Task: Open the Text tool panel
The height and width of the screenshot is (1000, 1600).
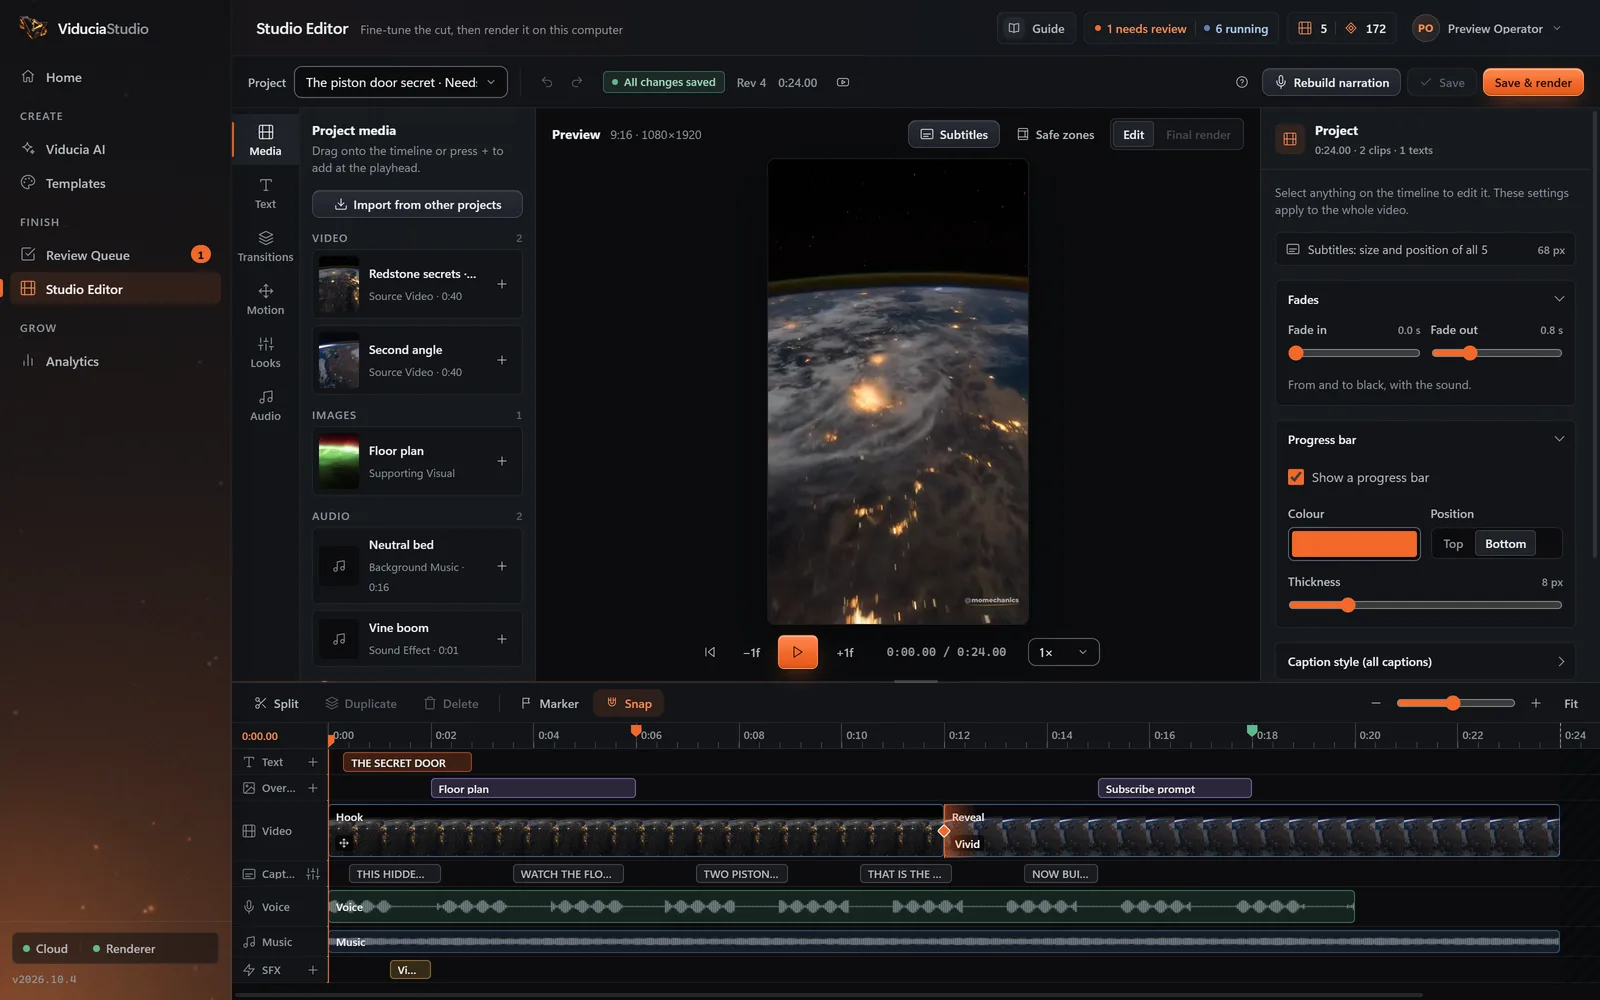Action: point(265,193)
